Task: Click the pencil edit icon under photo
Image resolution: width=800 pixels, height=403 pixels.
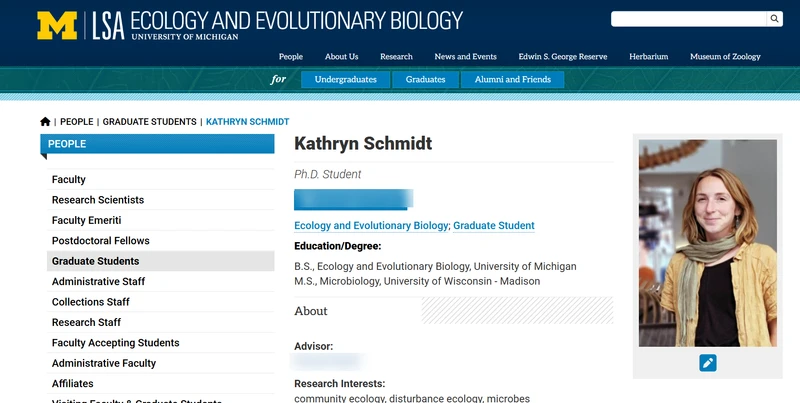Action: tap(708, 363)
